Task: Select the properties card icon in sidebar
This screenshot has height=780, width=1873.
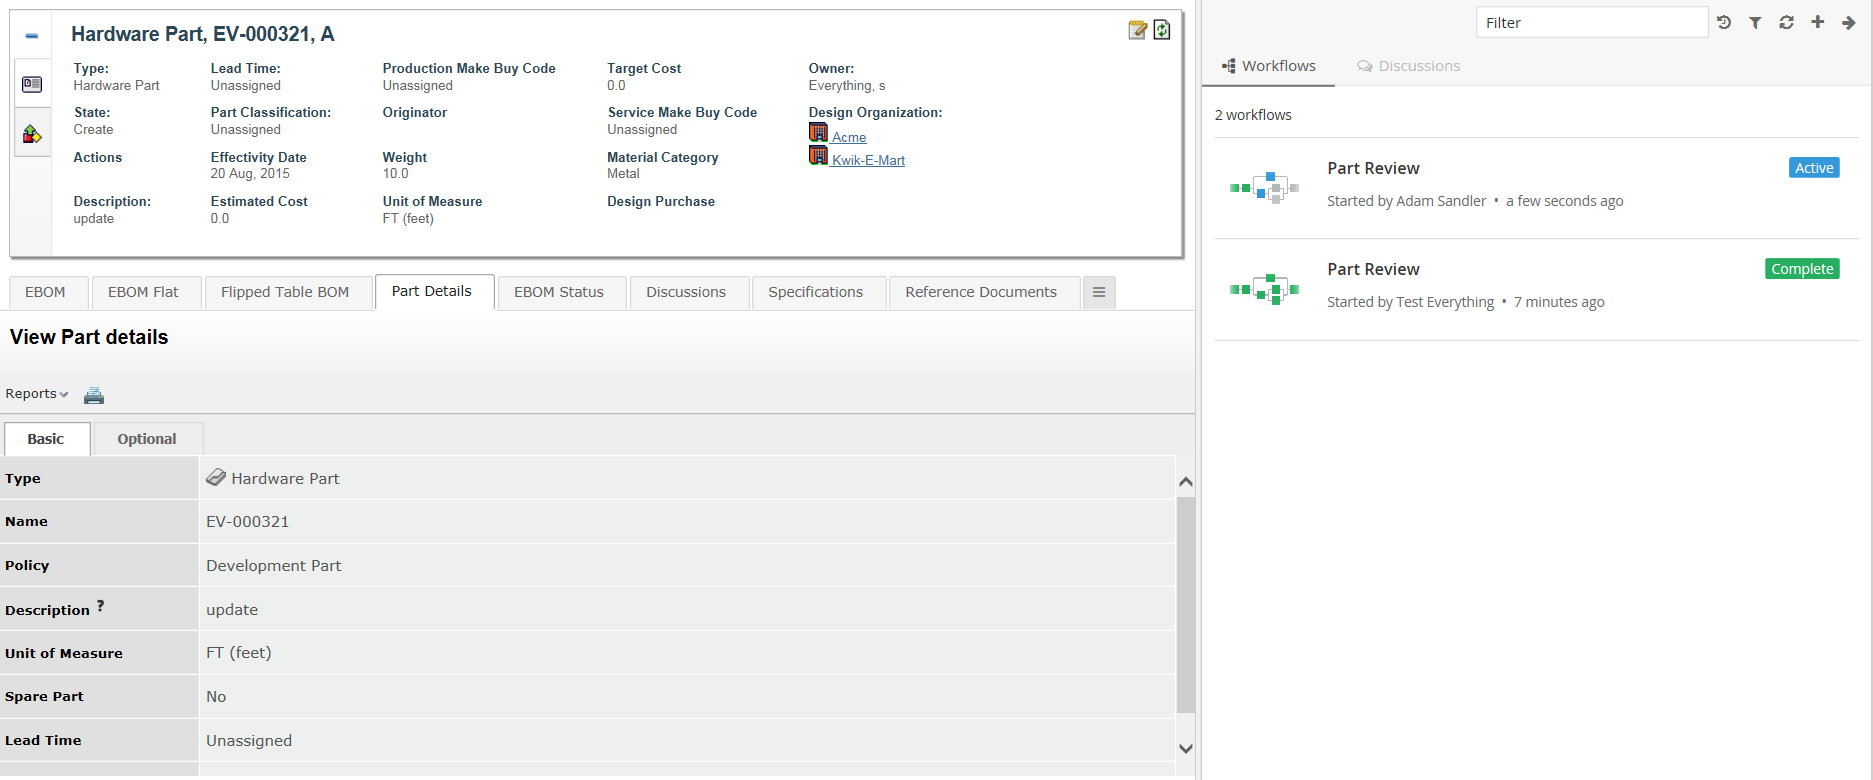Action: [32, 84]
